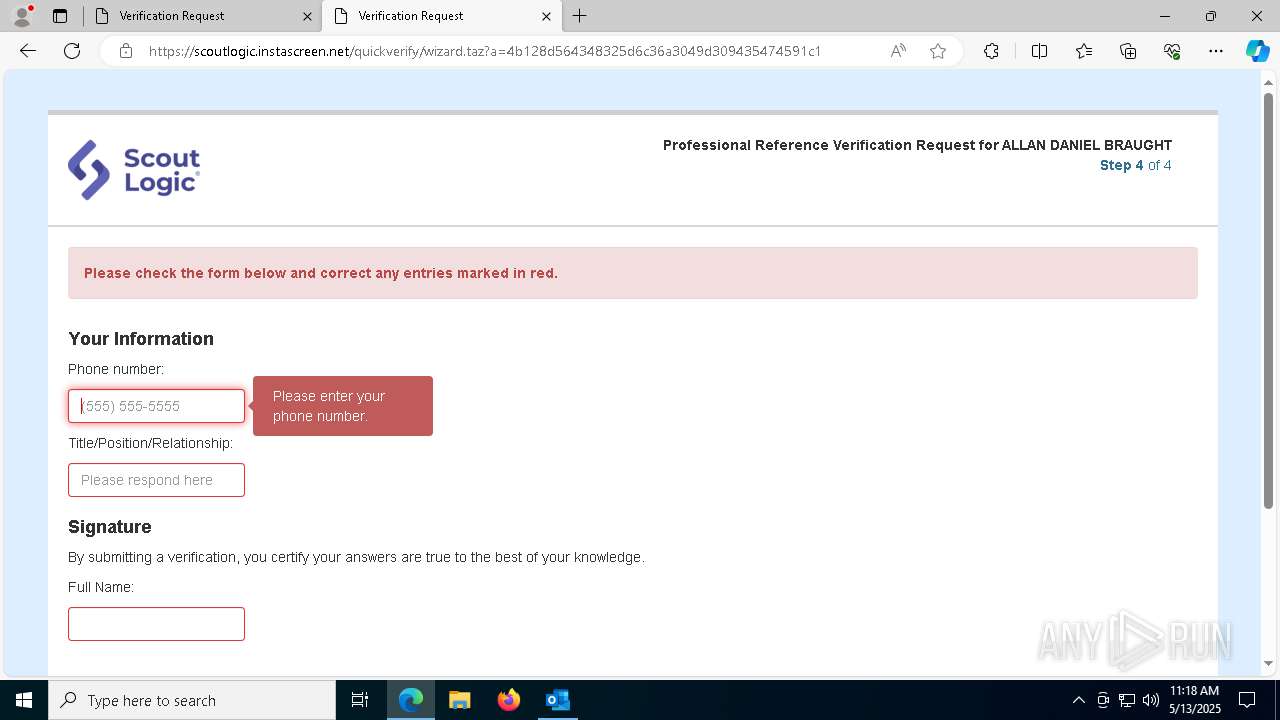The width and height of the screenshot is (1280, 720).
Task: Open Browser essentials heart icon
Action: (x=1172, y=51)
